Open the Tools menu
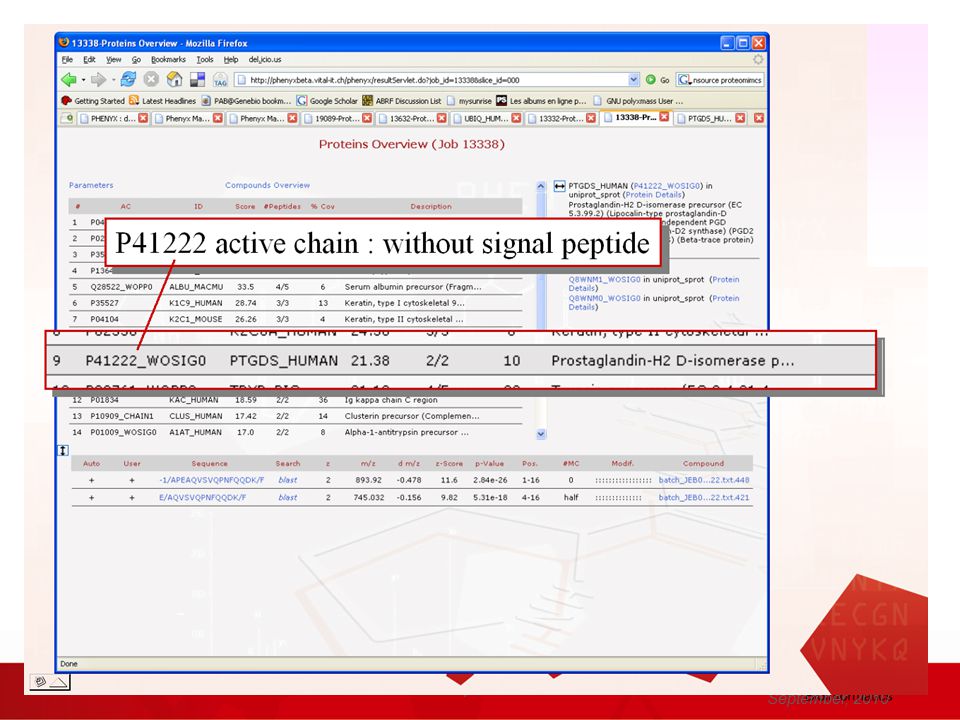Viewport: 960px width, 720px height. click(x=205, y=59)
